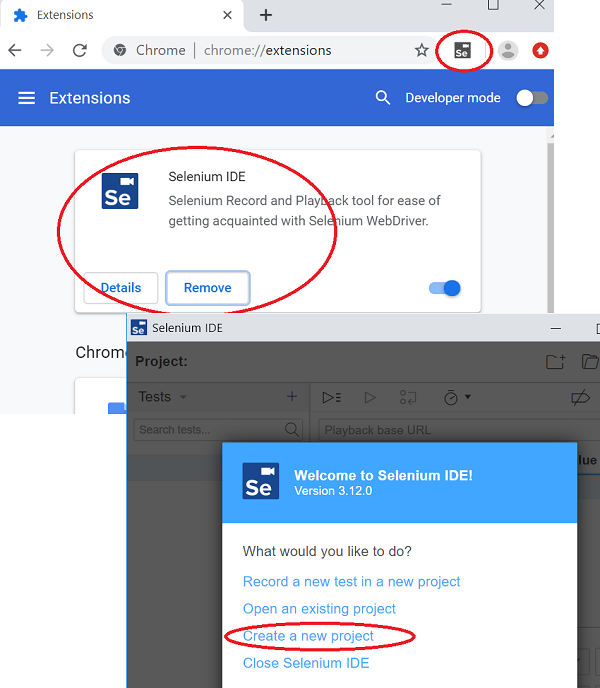Remove the Selenium IDE extension
600x688 pixels.
coord(208,288)
